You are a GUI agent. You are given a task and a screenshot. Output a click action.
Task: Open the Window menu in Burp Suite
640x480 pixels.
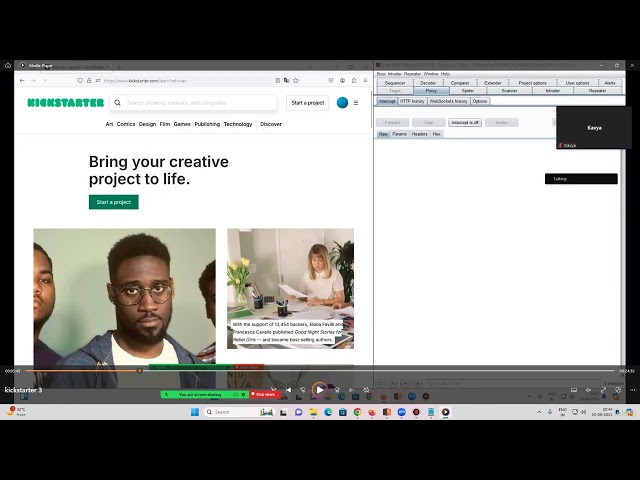[430, 73]
